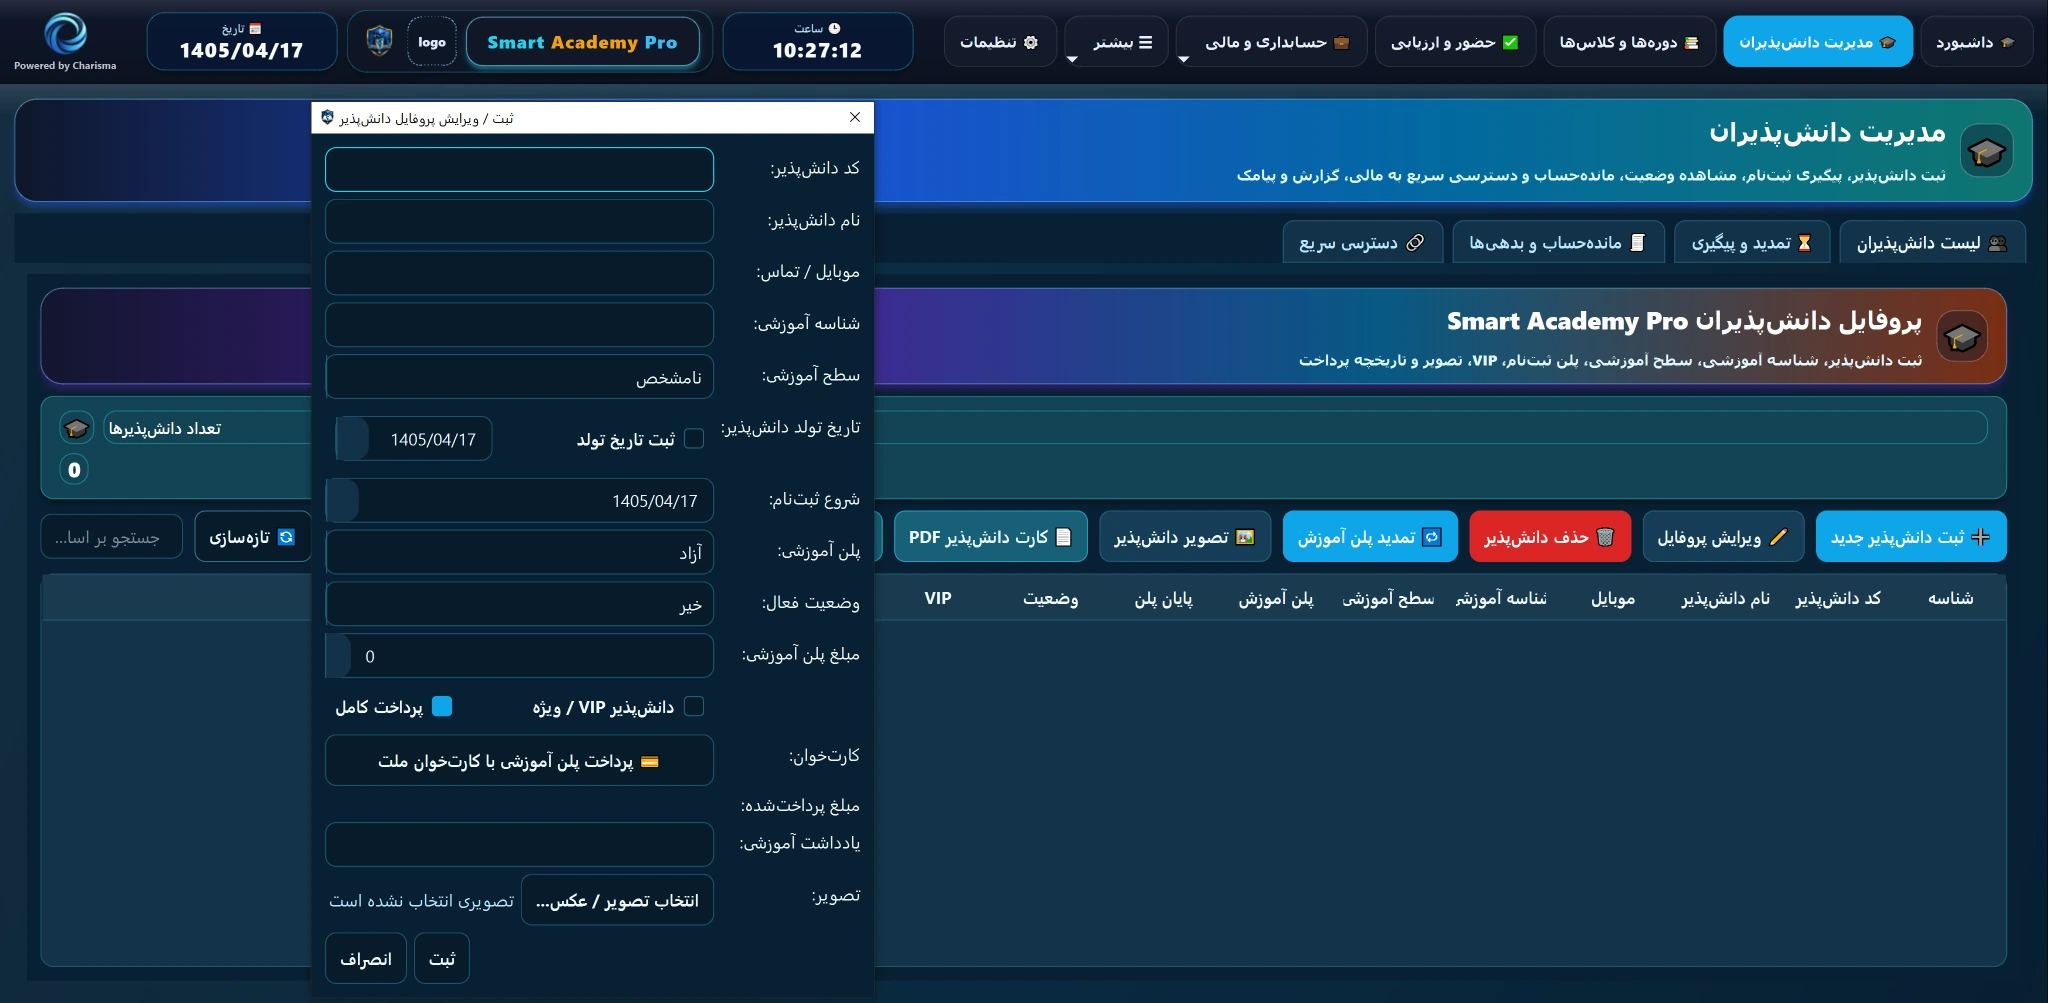This screenshot has width=2048, height=1003.
Task: Close the ثبت / ویرایش پروفایل dialog
Action: (x=855, y=117)
